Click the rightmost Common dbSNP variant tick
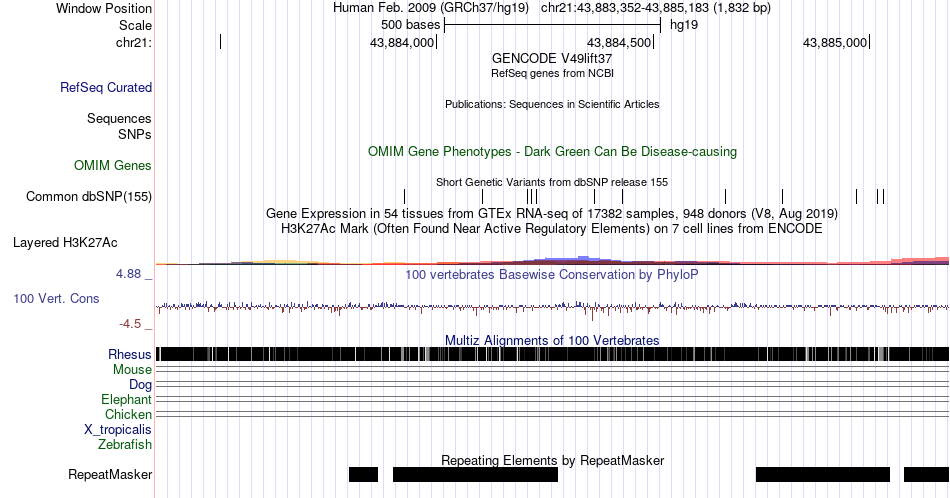This screenshot has width=950, height=498. coord(883,196)
